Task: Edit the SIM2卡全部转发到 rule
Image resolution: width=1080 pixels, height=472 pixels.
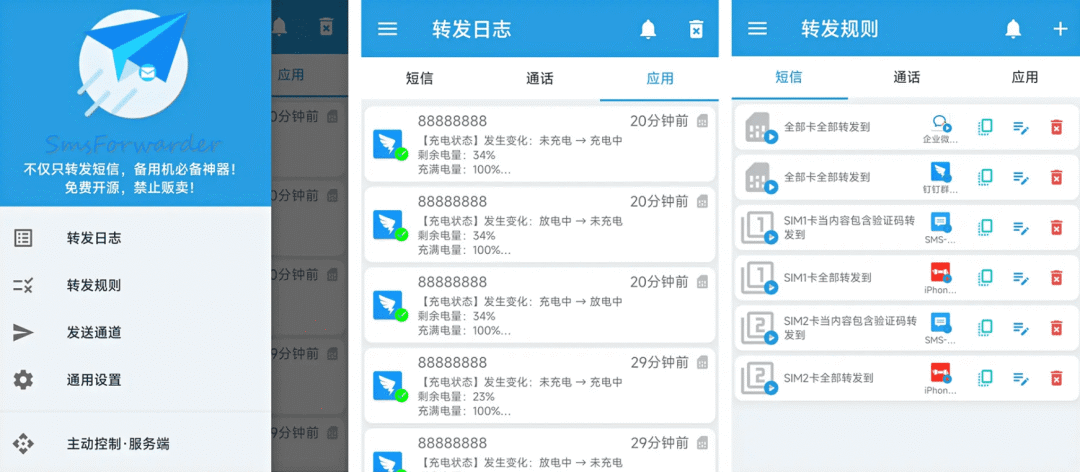Action: click(x=1021, y=379)
